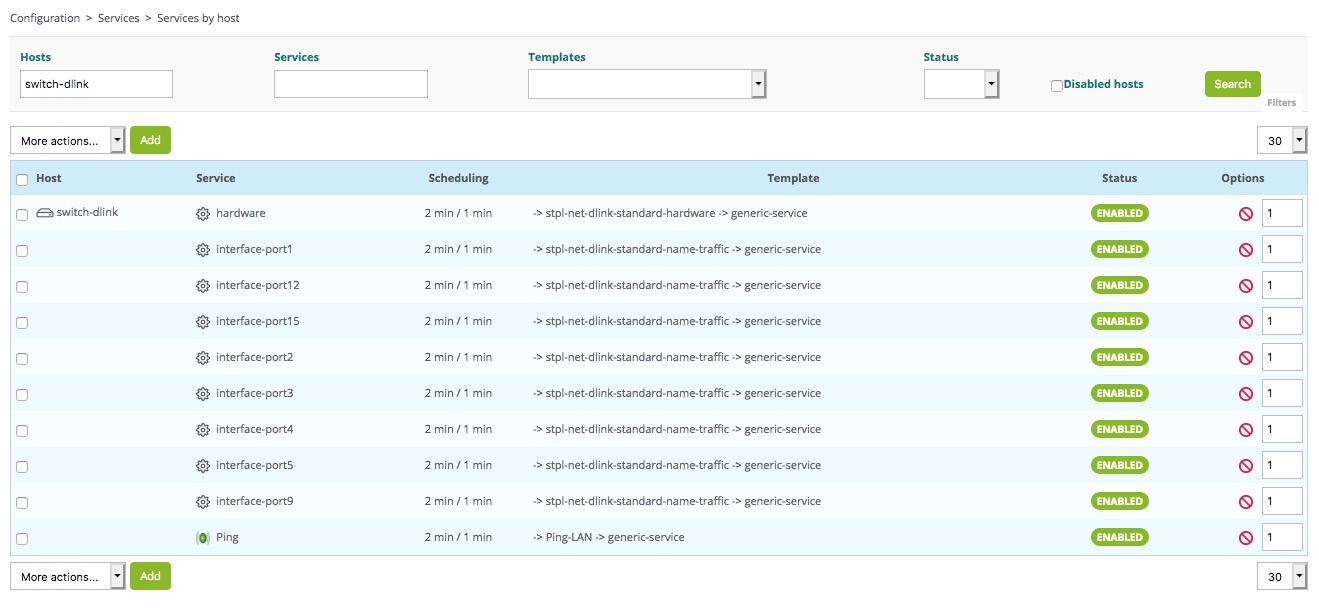Check the box for interface-port3 row
Image resolution: width=1319 pixels, height=612 pixels.
coord(22,395)
